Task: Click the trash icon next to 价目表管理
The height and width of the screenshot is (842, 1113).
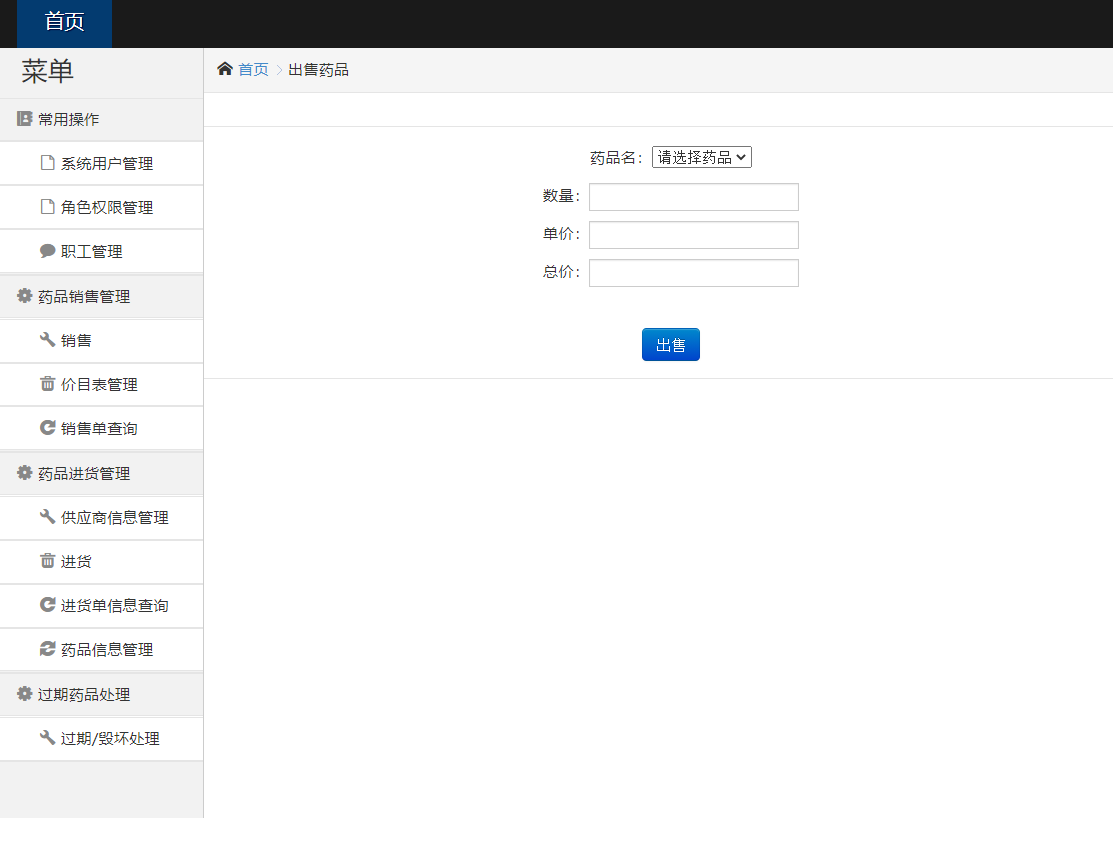Action: [x=47, y=384]
